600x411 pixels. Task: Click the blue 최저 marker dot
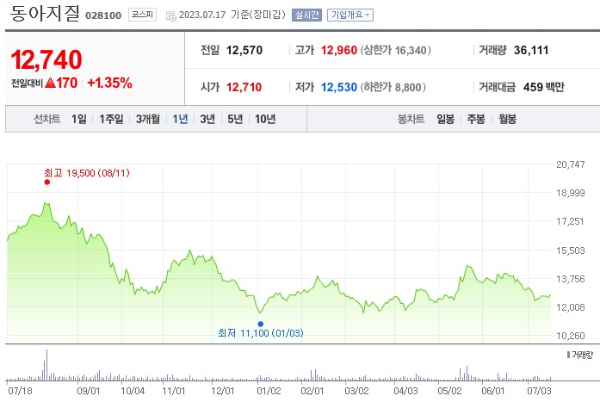coord(261,324)
